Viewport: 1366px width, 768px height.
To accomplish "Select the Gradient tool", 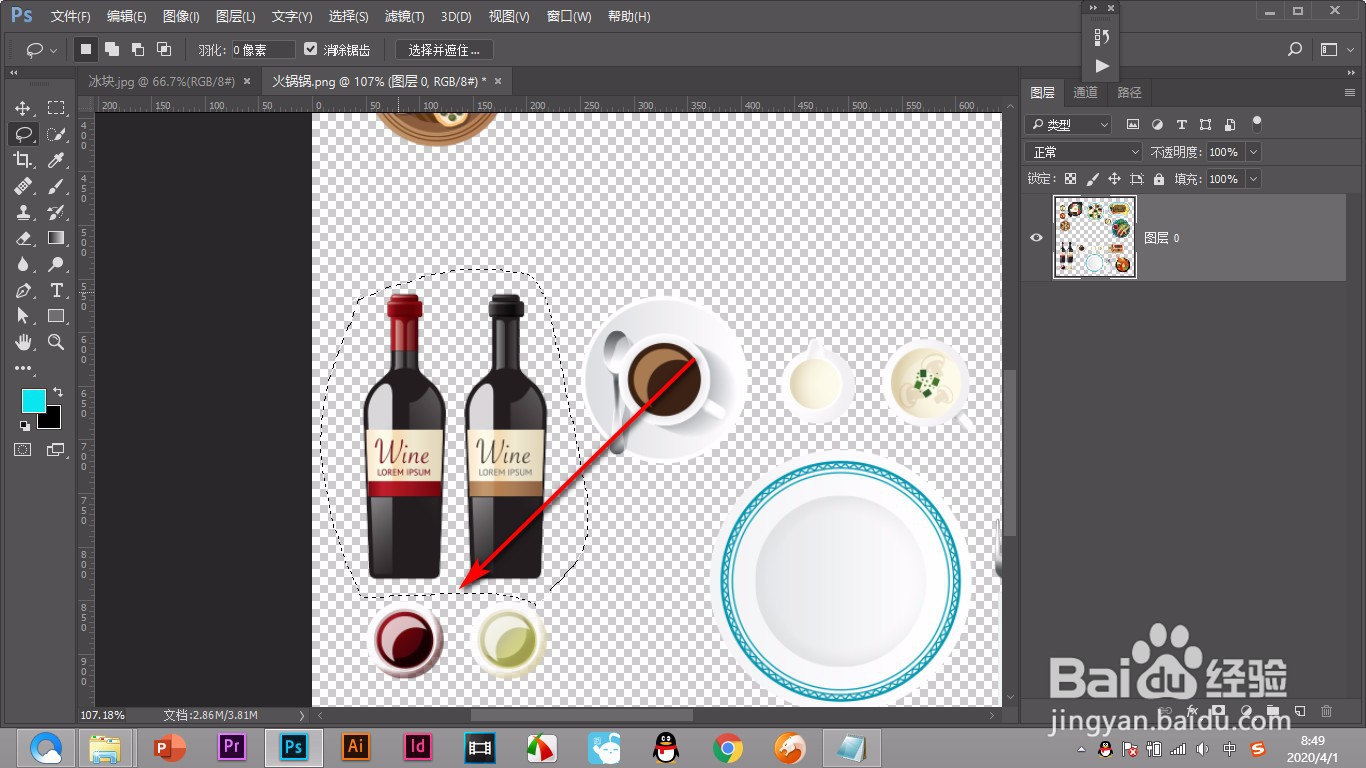I will [56, 238].
